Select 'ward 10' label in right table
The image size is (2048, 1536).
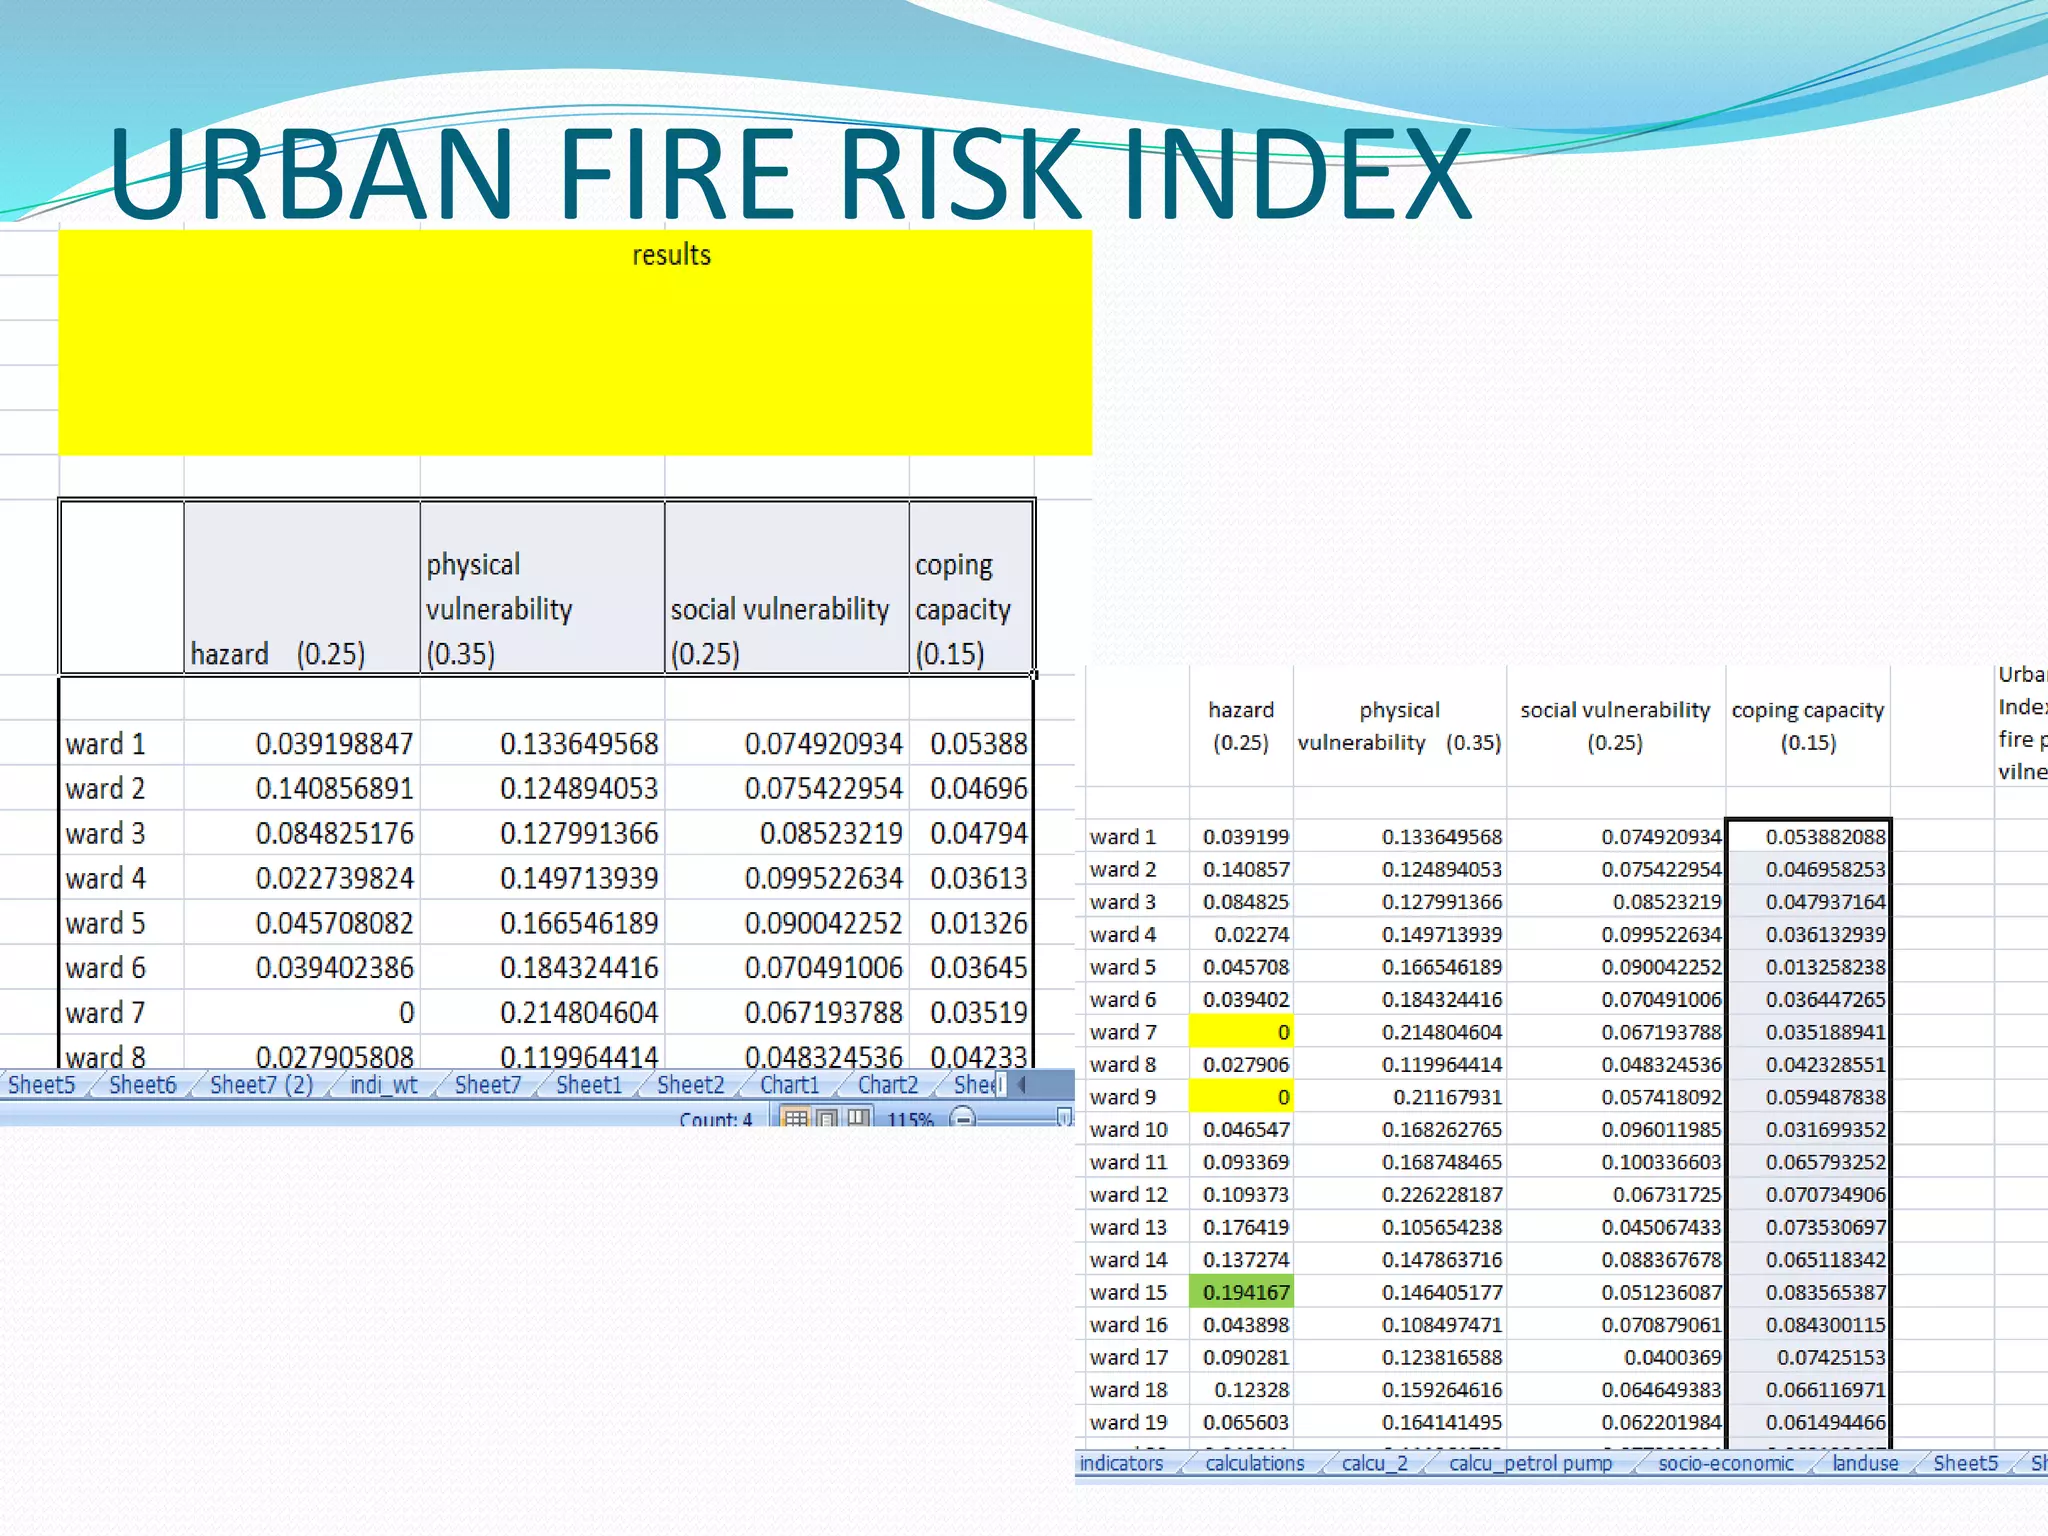click(1137, 1129)
